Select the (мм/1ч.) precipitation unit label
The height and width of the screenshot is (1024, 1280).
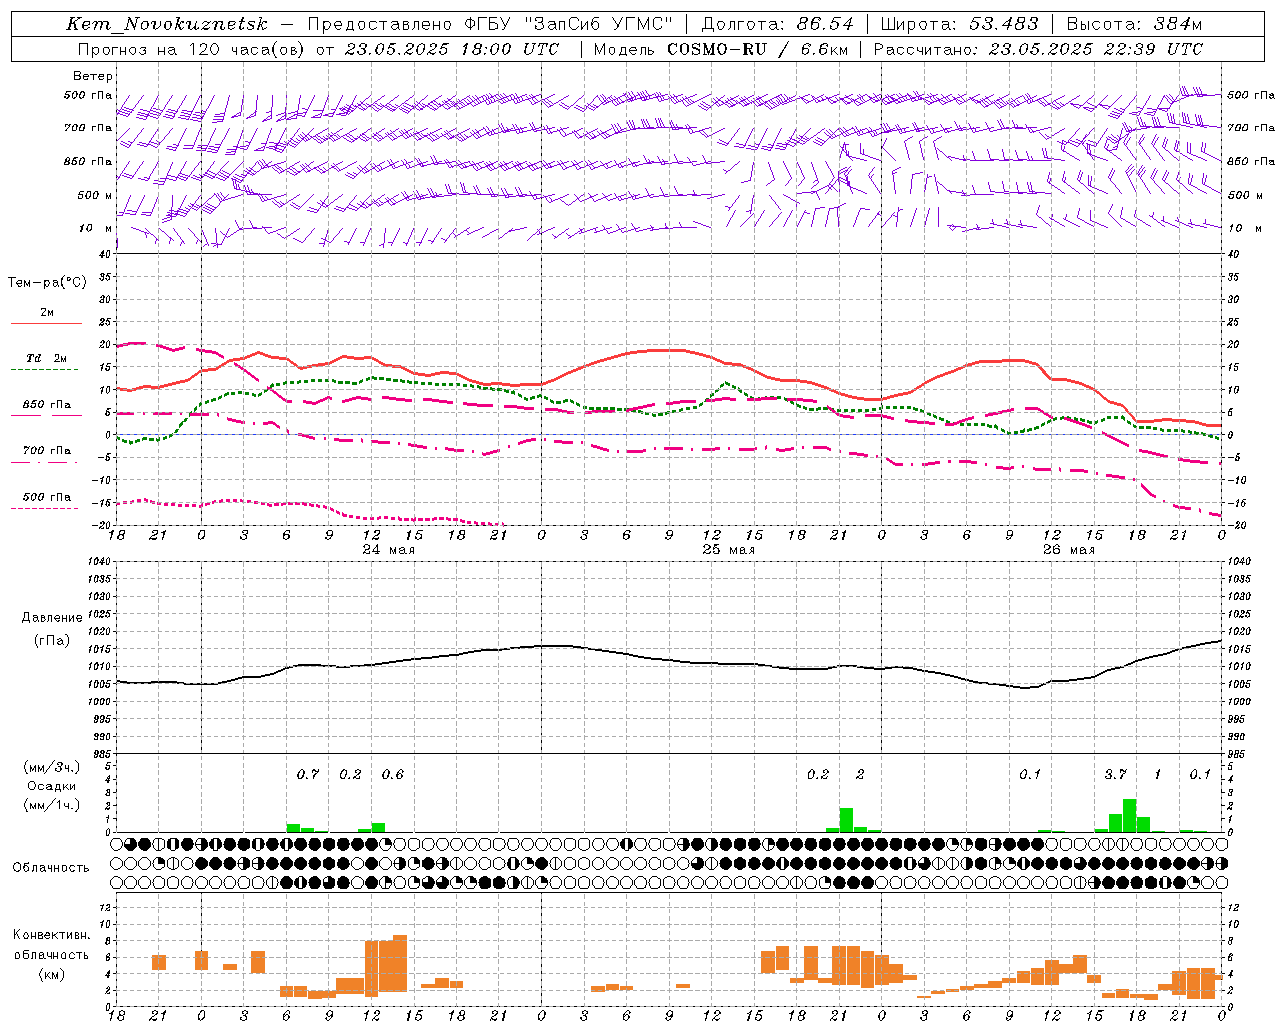pos(51,805)
